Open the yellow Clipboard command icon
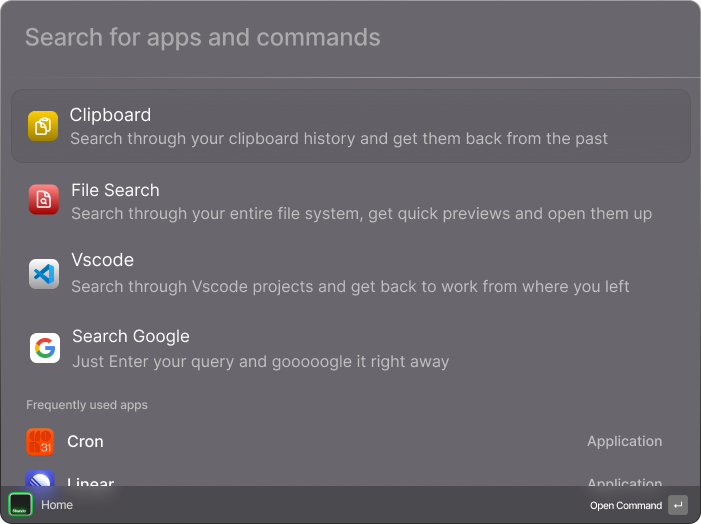Screen dimensions: 701x524 click(43, 126)
